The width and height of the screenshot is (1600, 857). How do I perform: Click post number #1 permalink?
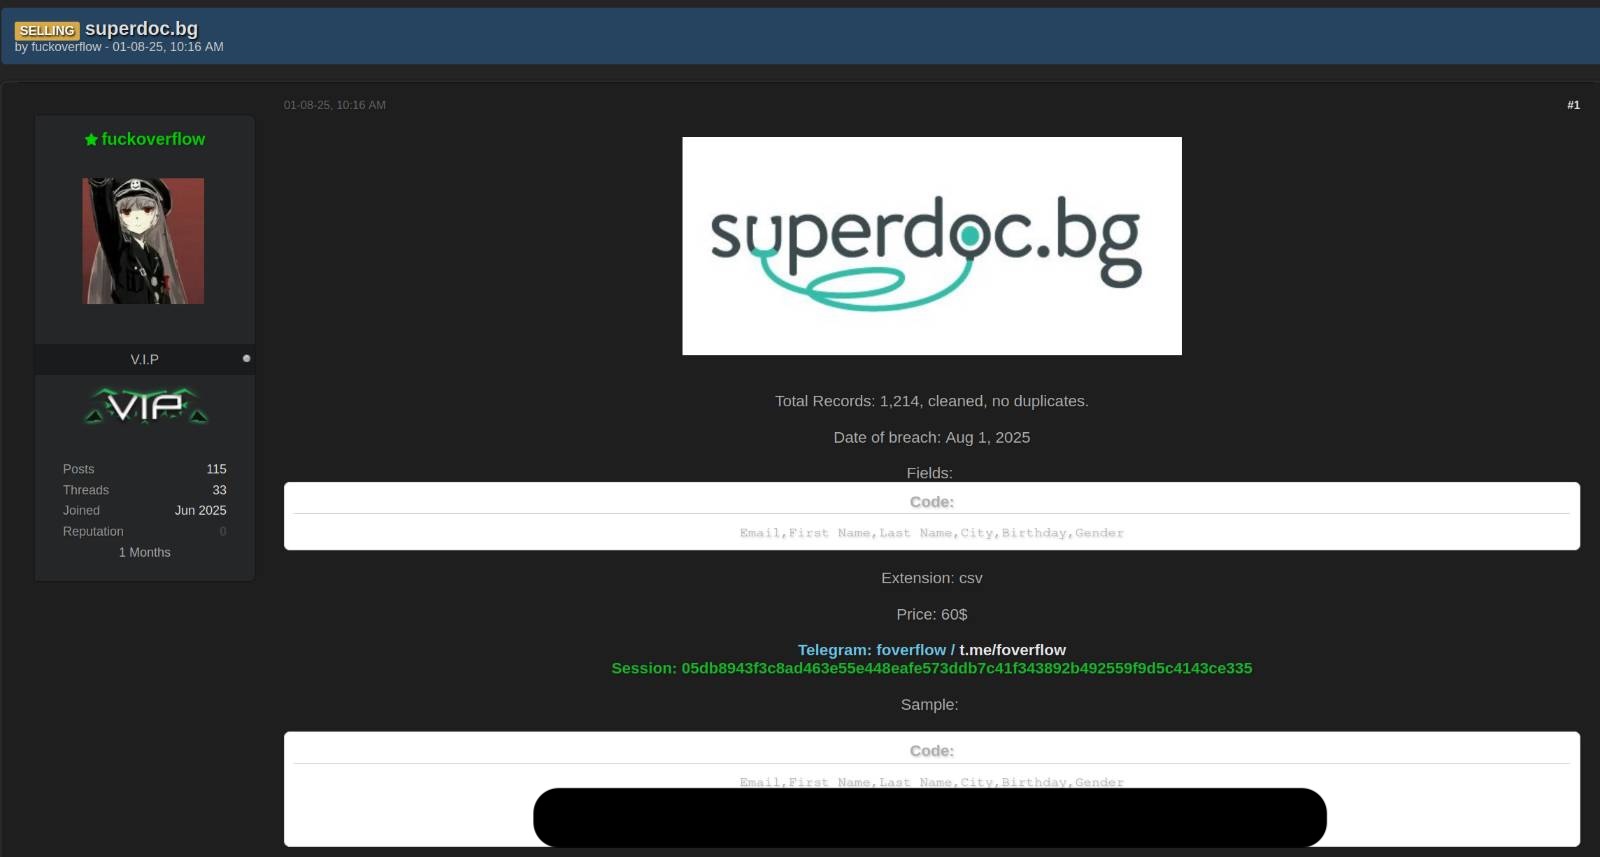click(x=1573, y=105)
